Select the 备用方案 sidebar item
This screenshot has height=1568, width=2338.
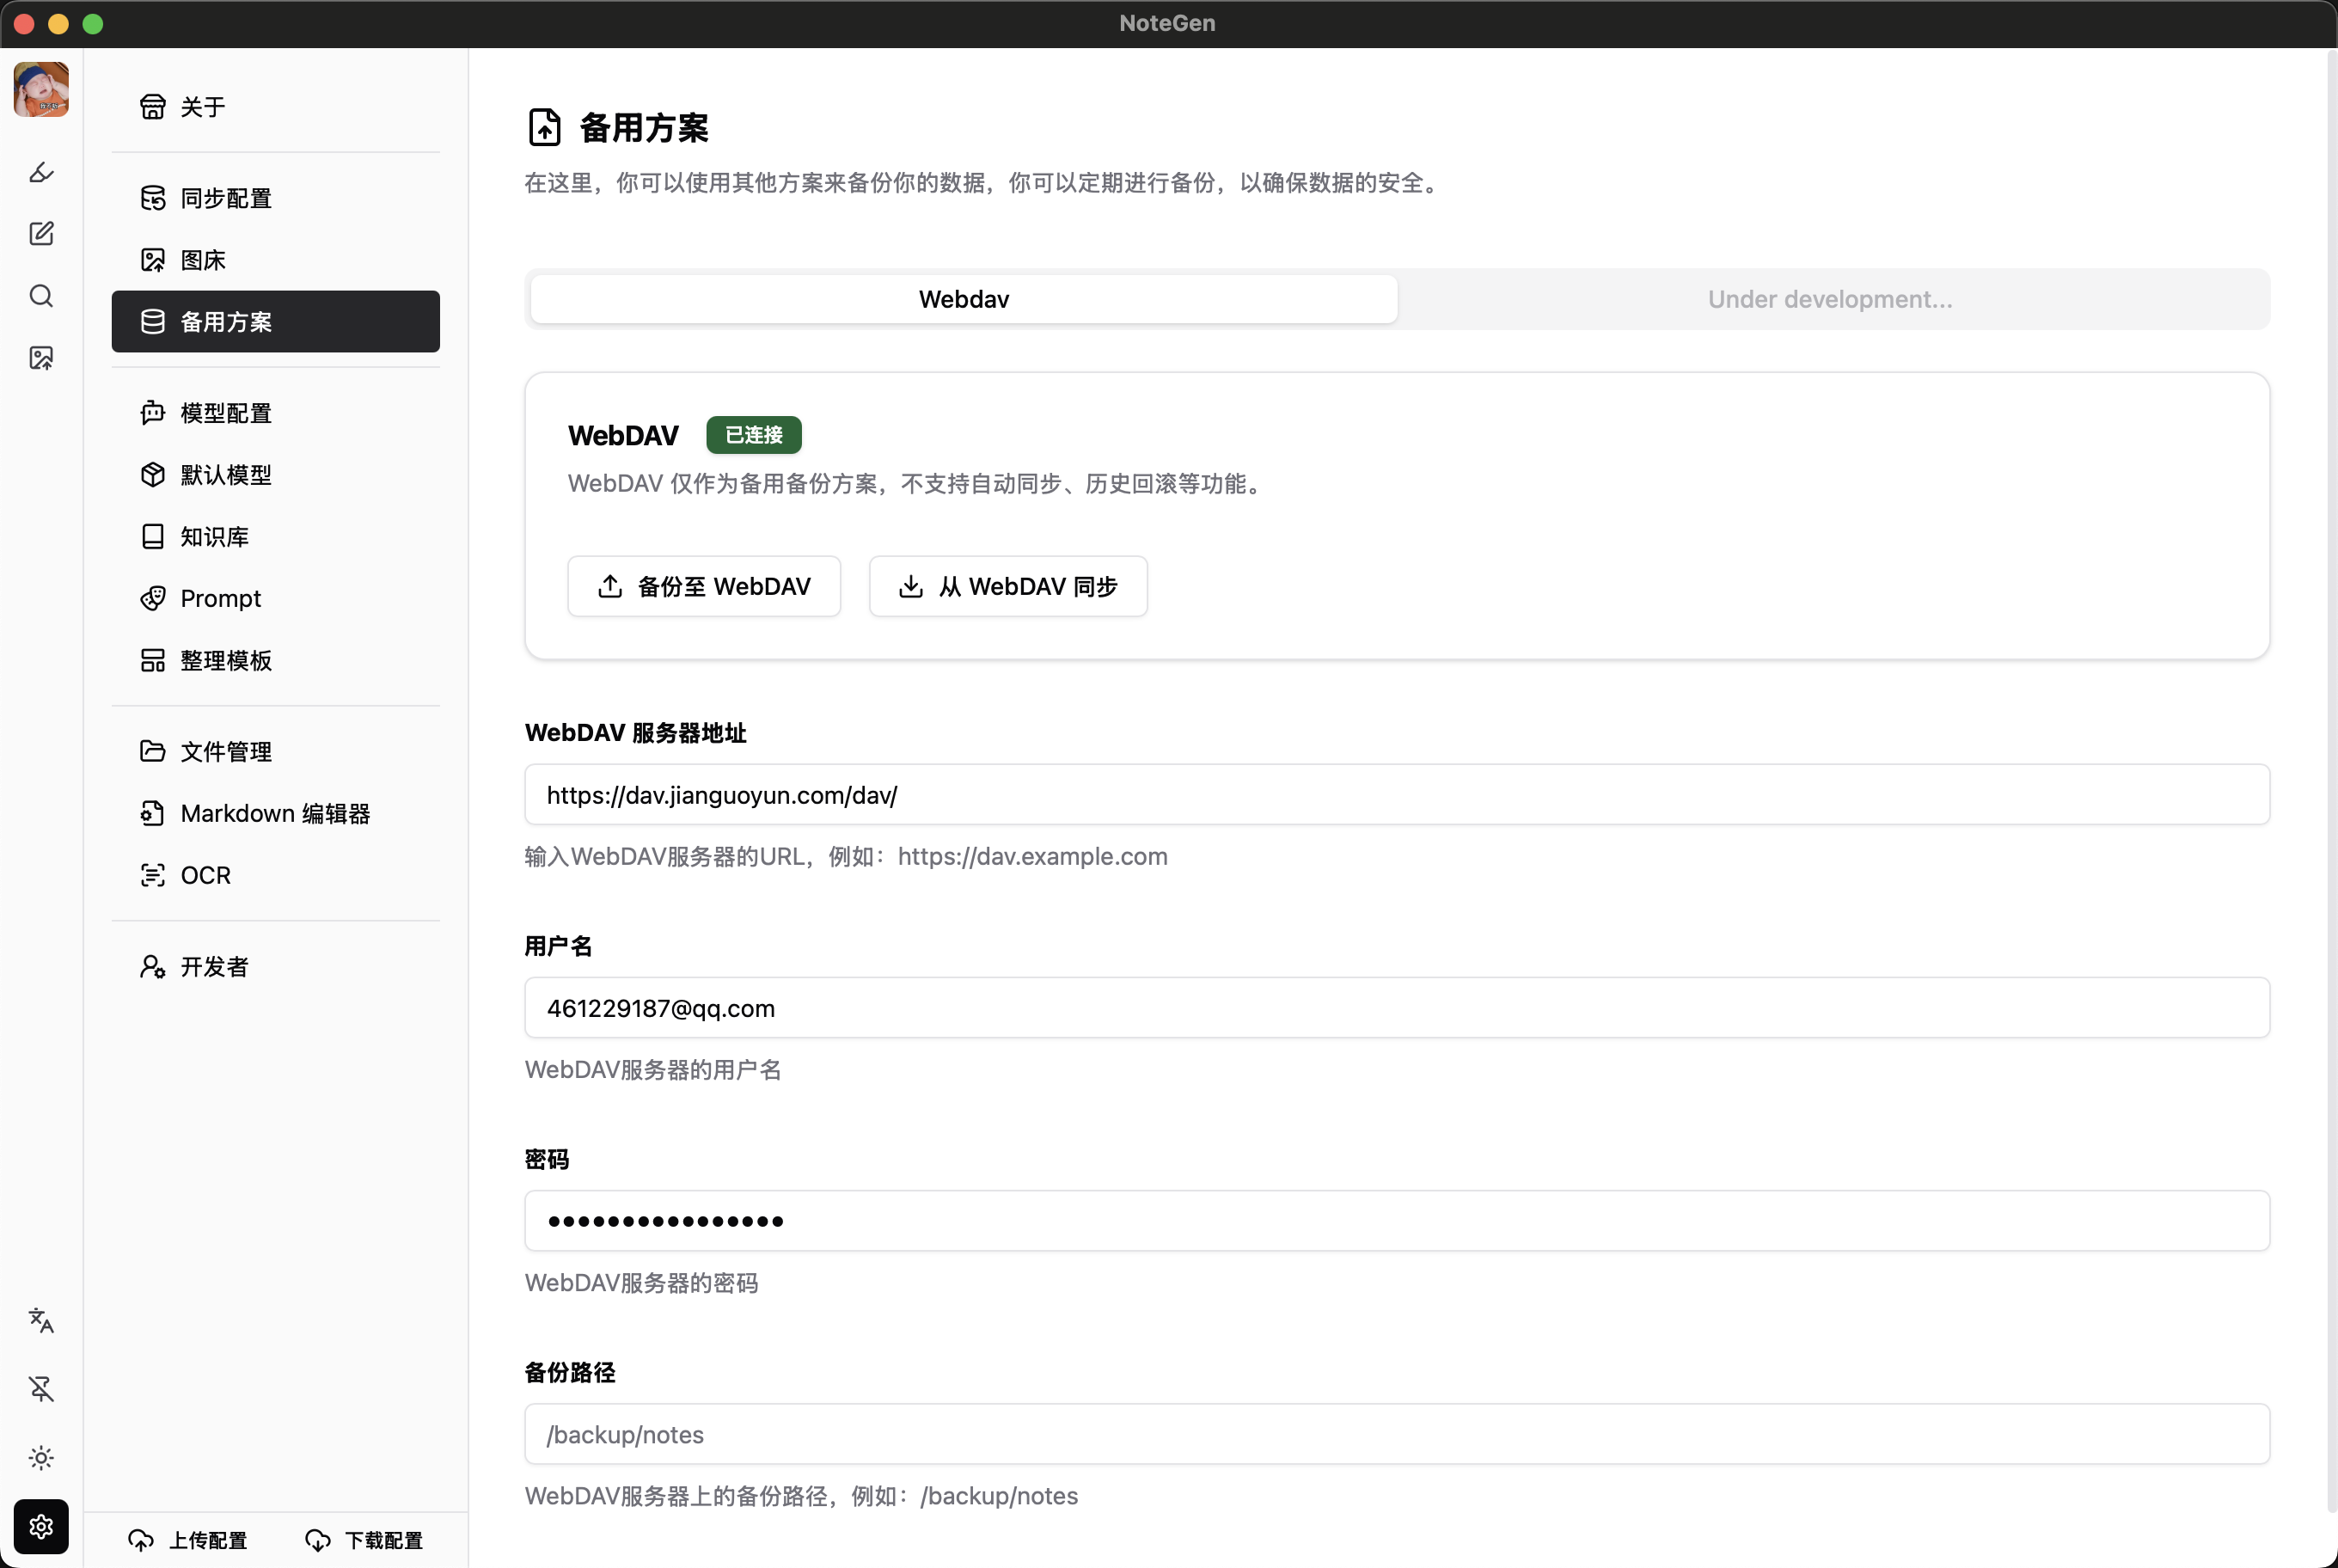pyautogui.click(x=275, y=322)
